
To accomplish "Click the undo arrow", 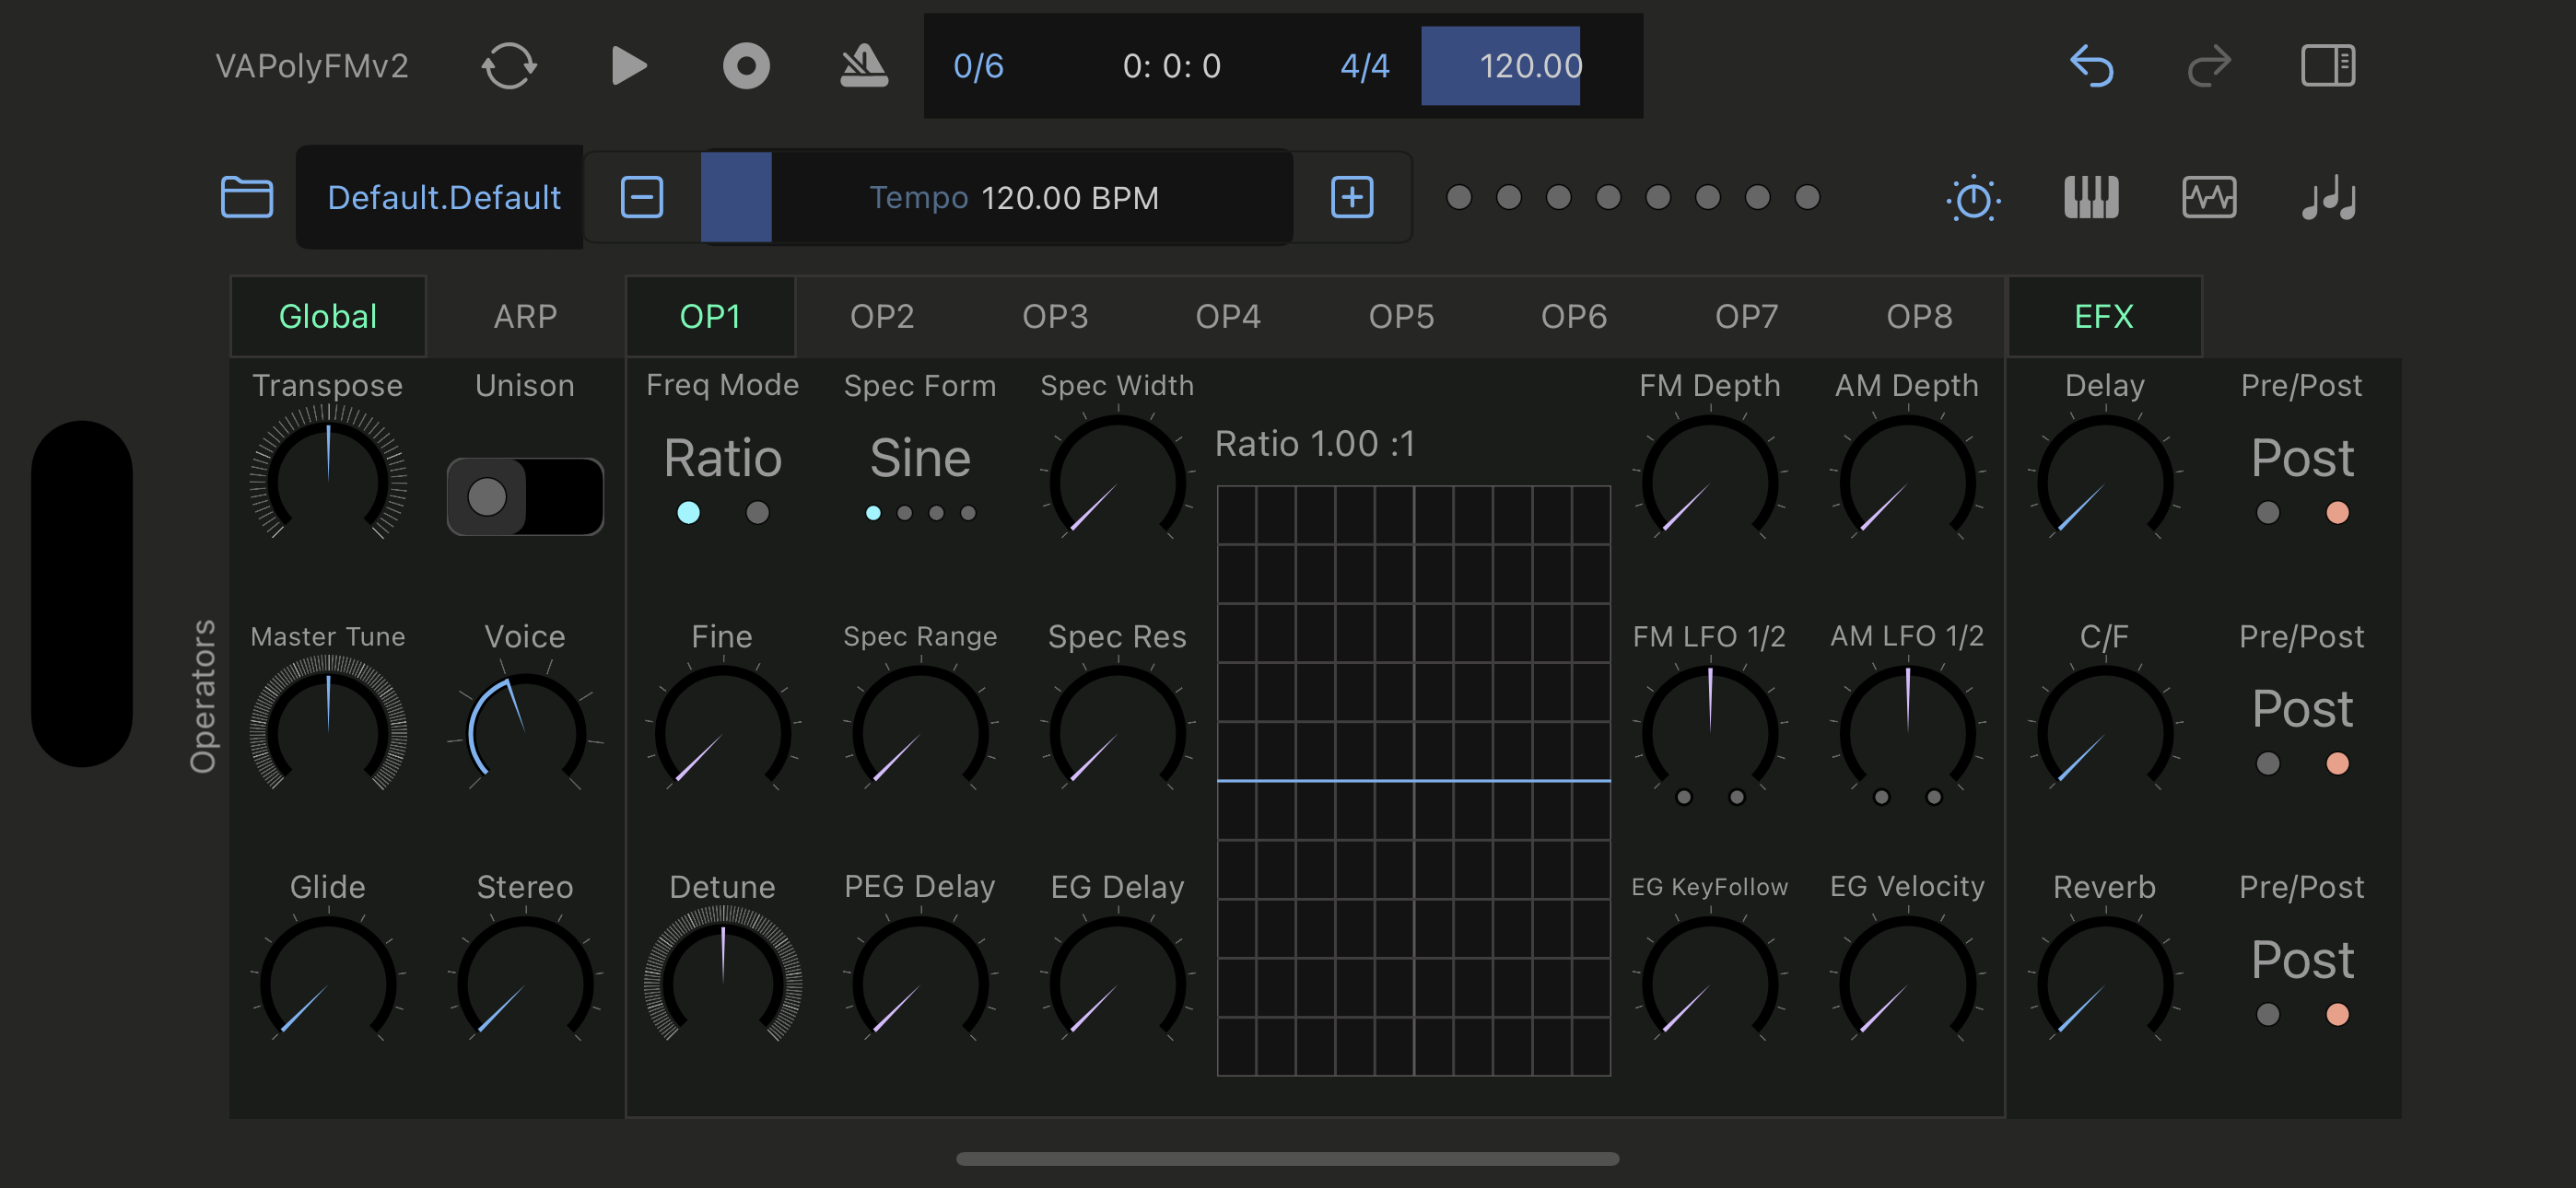I will 2091,66.
